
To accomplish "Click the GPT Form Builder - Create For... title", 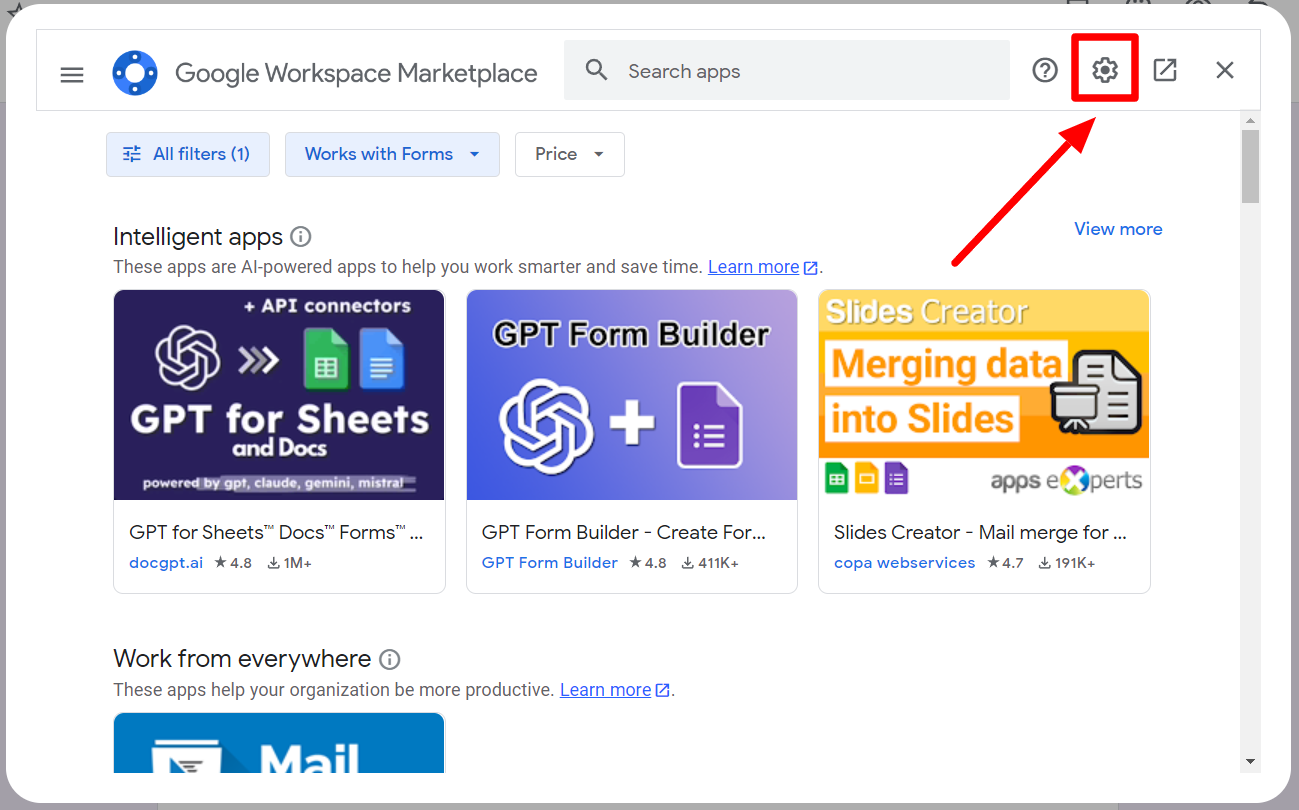I will (624, 532).
